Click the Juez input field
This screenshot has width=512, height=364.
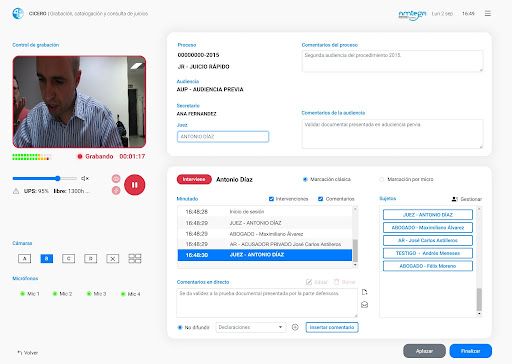(x=223, y=137)
